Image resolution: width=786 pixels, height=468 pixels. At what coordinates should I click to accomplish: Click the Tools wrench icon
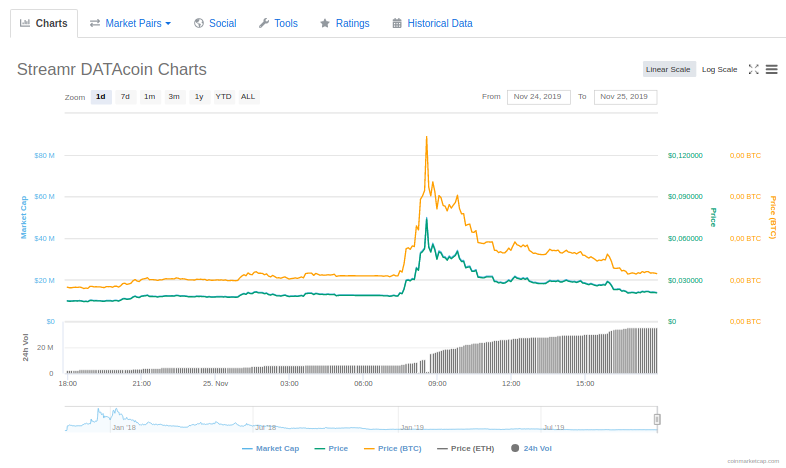point(264,23)
